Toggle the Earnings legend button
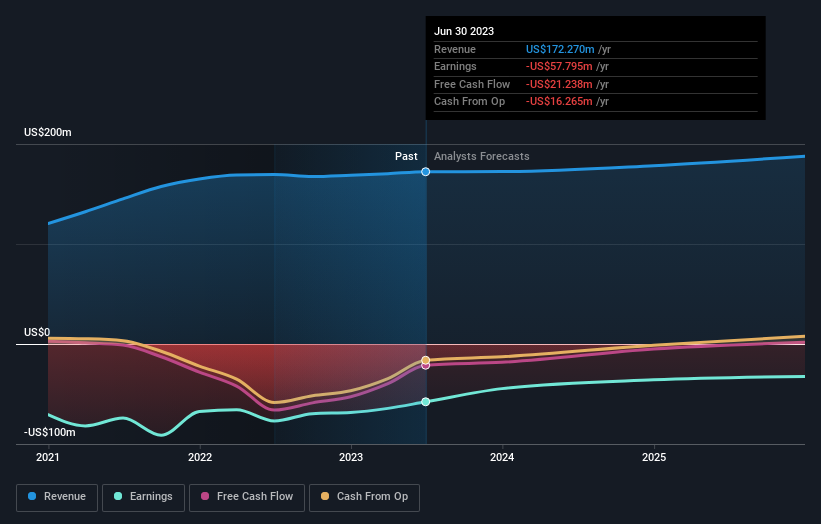Image resolution: width=821 pixels, height=524 pixels. pos(143,497)
